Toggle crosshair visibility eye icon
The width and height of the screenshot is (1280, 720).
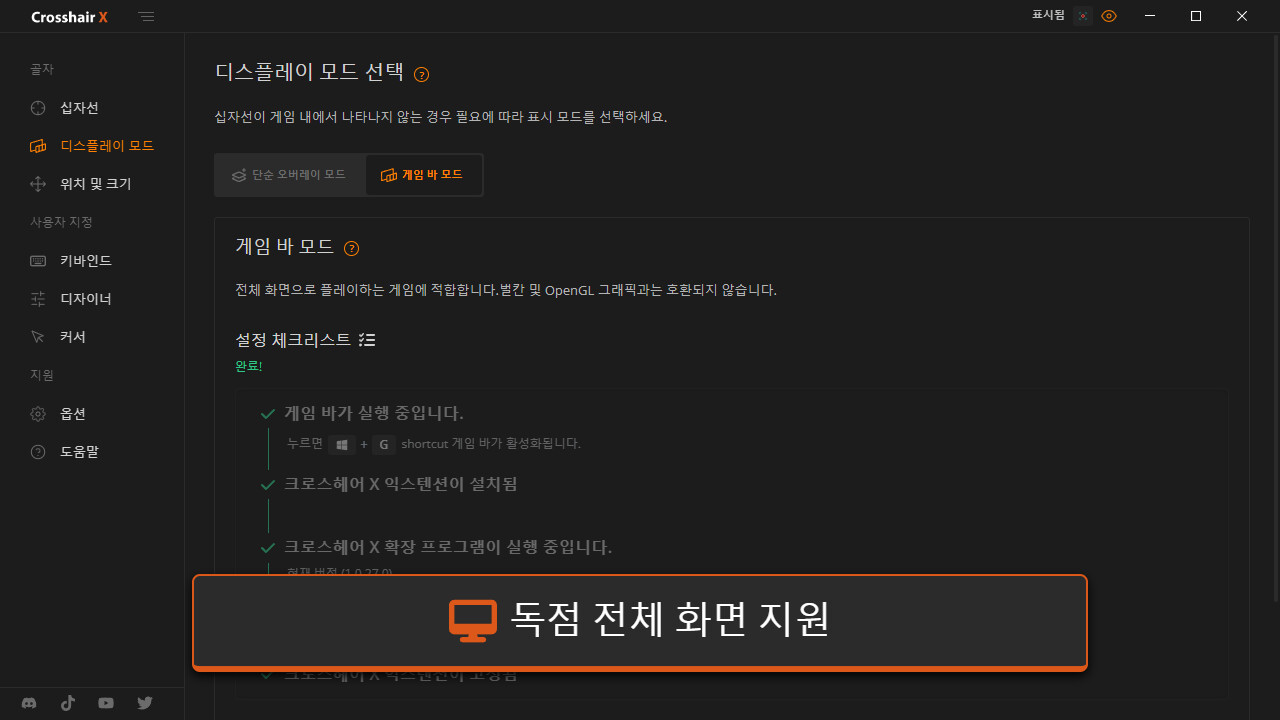[x=1108, y=16]
